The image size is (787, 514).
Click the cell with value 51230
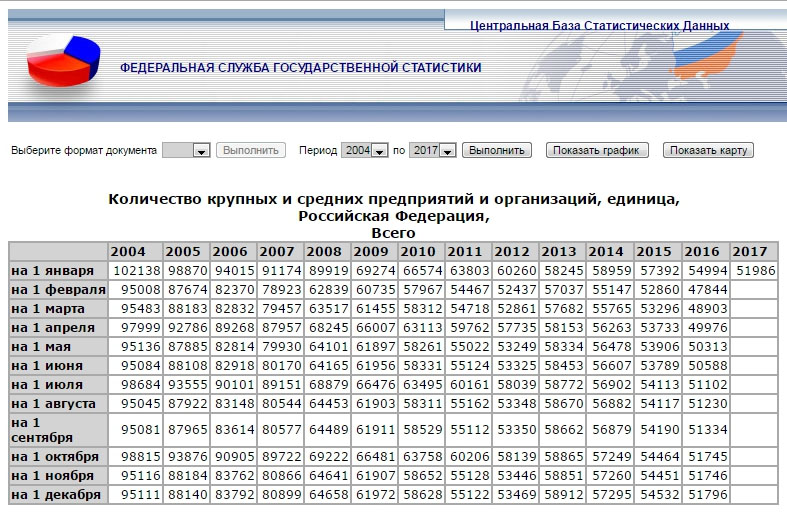[x=706, y=404]
